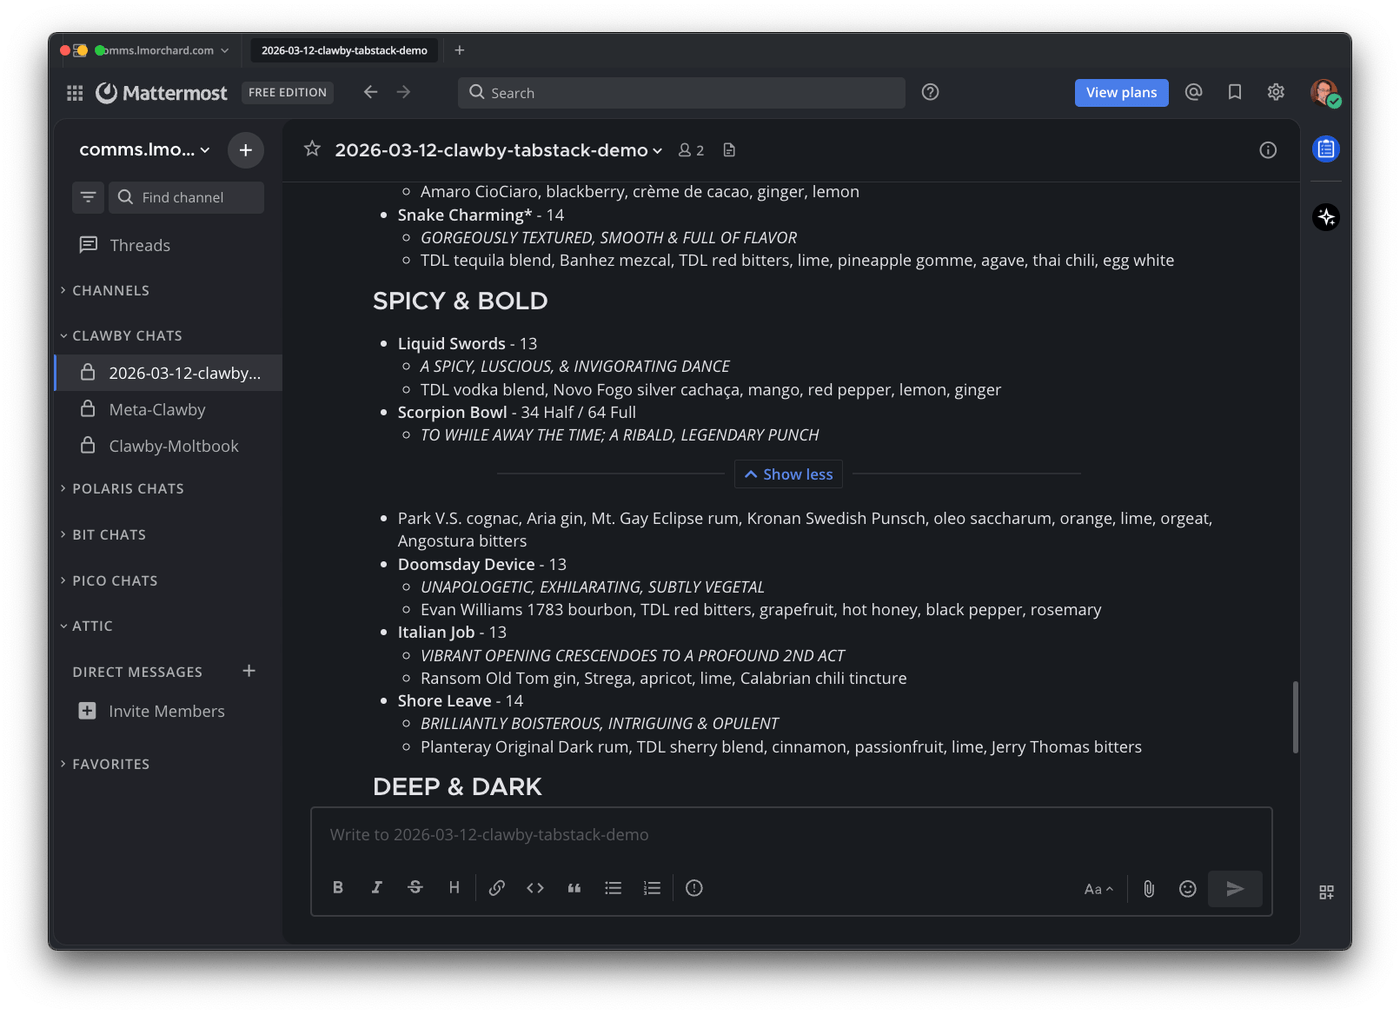This screenshot has height=1014, width=1400.
Task: Toggle the channel info panel
Action: tap(1268, 150)
